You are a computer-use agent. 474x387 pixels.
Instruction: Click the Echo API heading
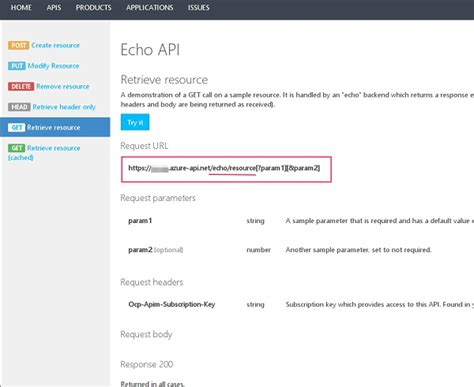click(150, 50)
